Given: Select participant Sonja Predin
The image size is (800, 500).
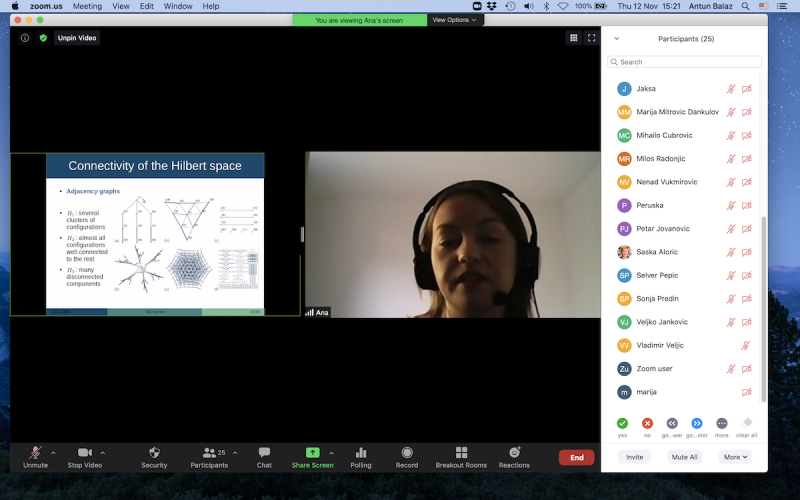Looking at the screenshot, I should click(684, 298).
